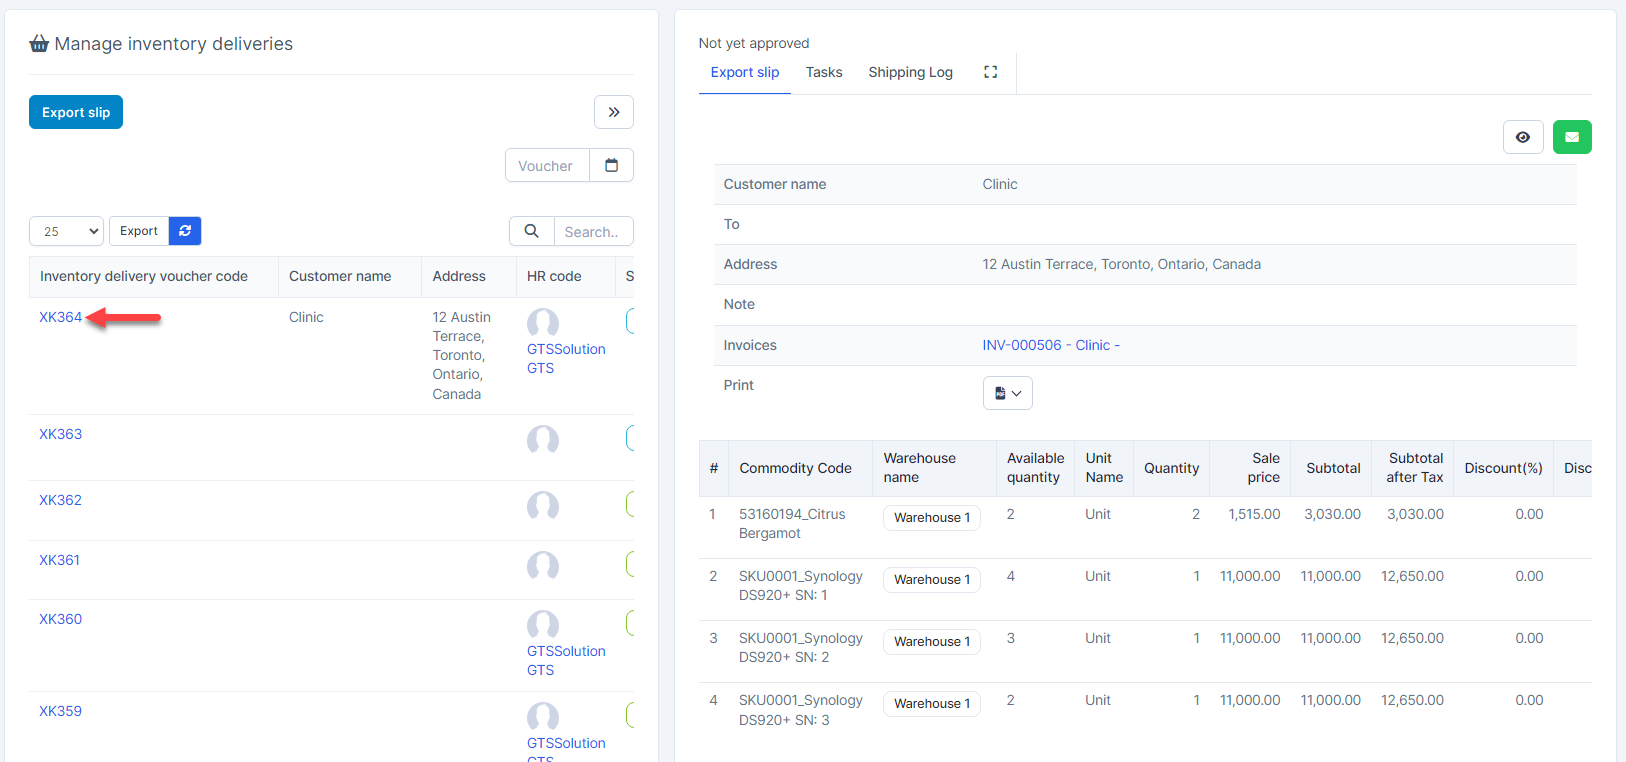The image size is (1626, 762).
Task: Click the double-chevron toggle panel button
Action: 614,112
